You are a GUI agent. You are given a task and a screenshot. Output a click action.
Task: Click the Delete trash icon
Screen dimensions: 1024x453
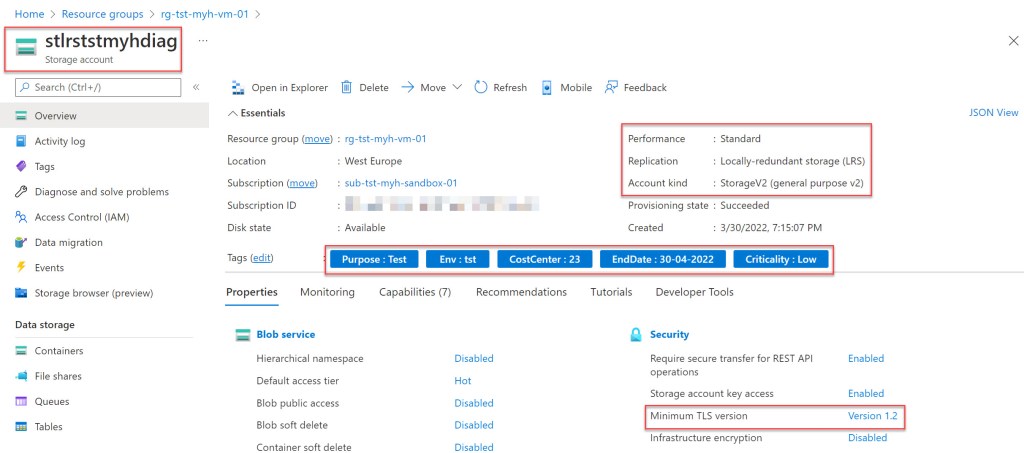point(347,88)
